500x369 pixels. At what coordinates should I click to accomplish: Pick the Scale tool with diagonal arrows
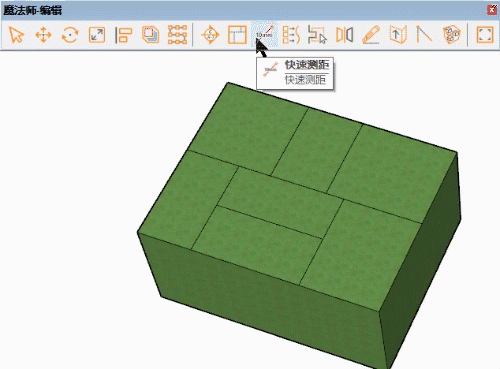(x=97, y=35)
